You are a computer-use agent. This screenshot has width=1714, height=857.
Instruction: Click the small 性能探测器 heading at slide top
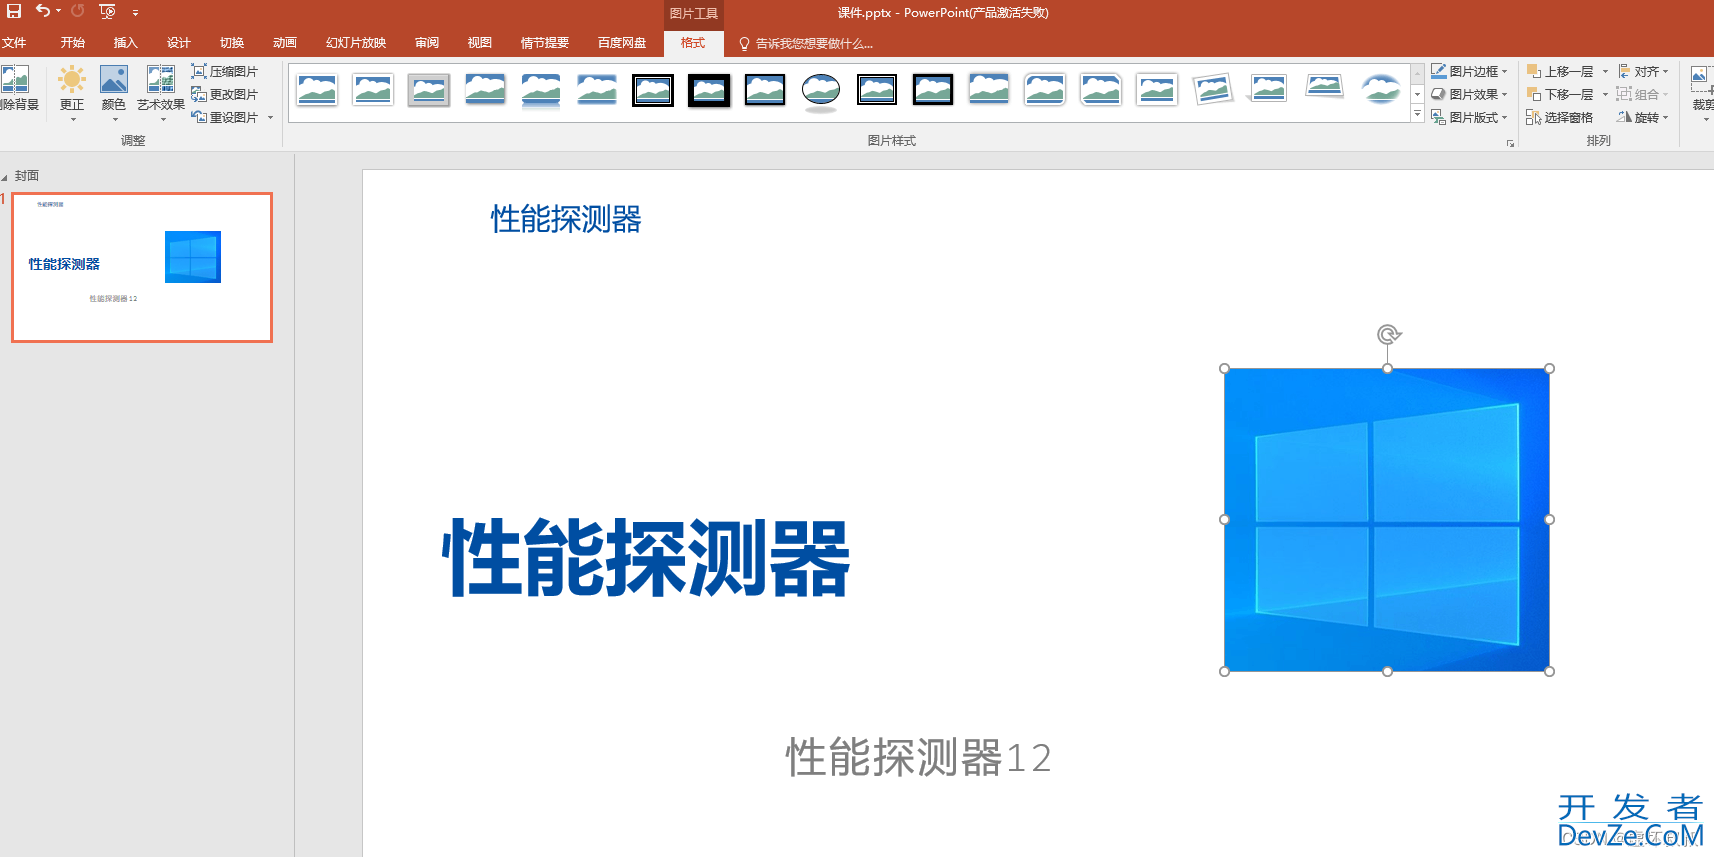566,219
